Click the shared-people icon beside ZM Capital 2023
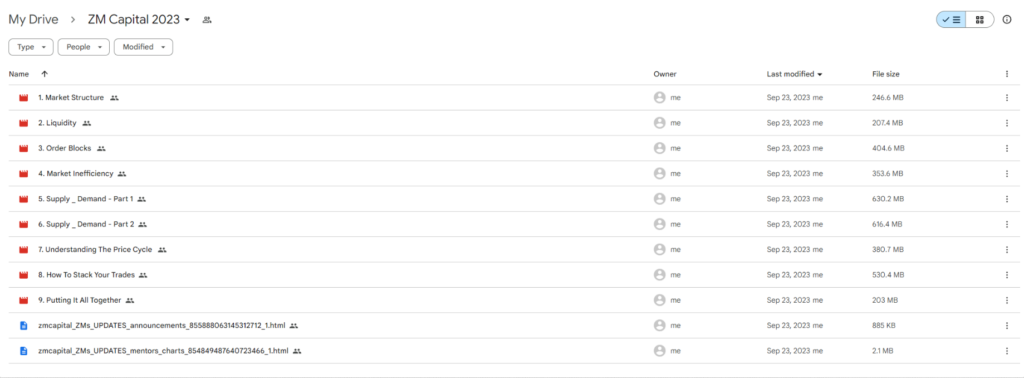This screenshot has height=378, width=1024. pyautogui.click(x=207, y=20)
